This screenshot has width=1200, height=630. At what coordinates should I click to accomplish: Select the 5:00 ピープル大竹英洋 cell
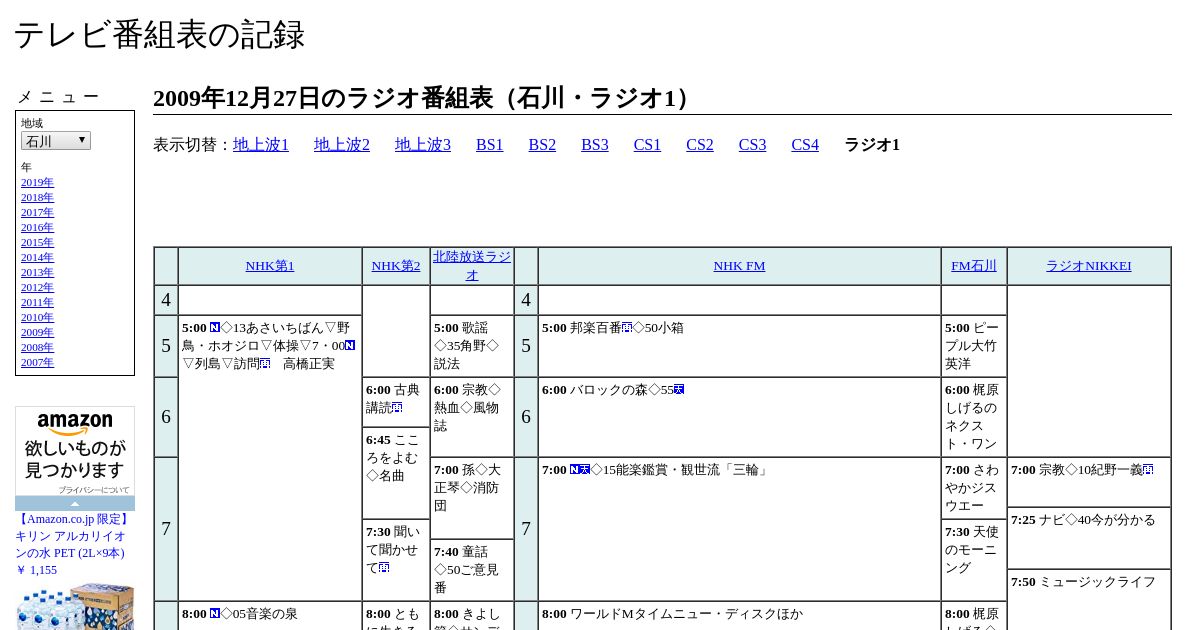click(974, 346)
